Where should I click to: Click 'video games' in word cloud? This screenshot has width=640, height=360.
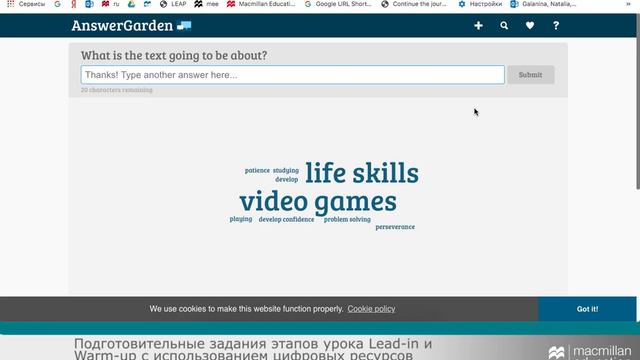[x=318, y=201]
